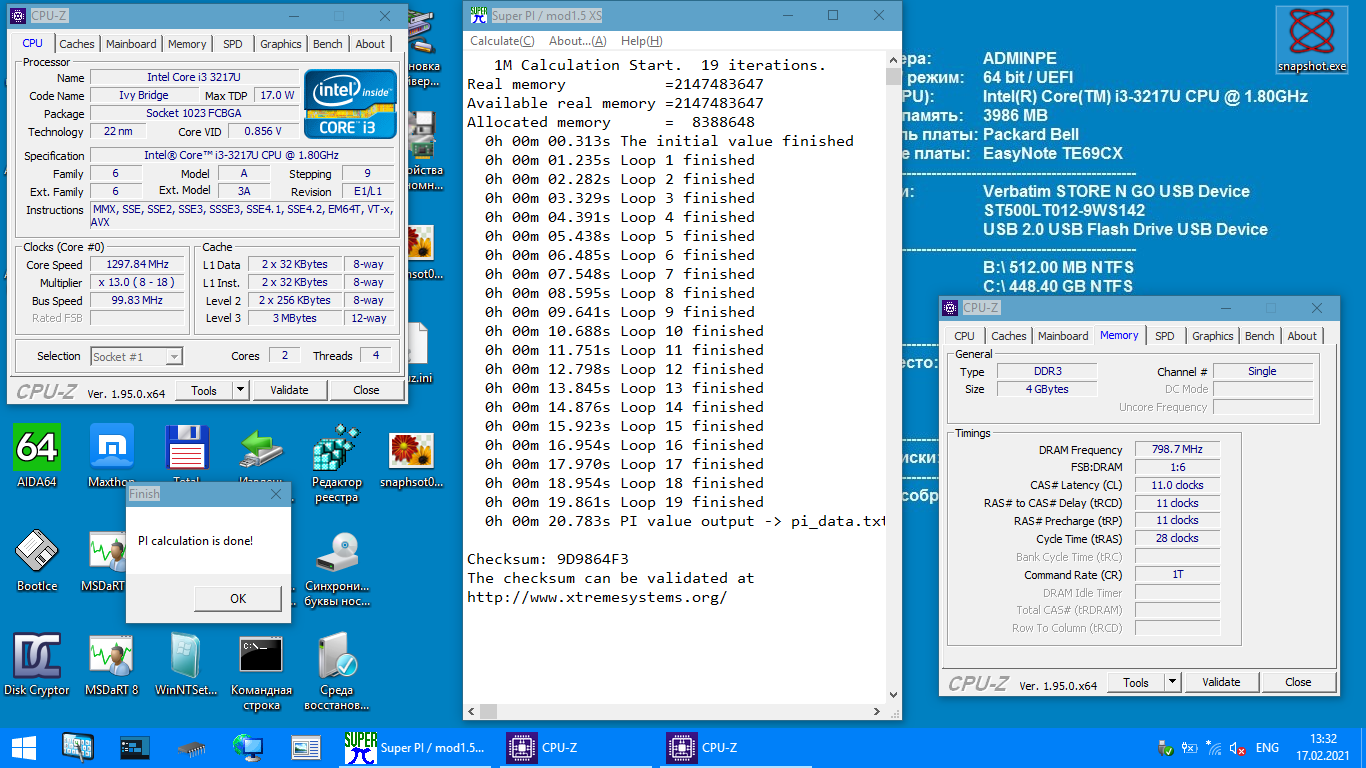Open the WinNTSetup desktop icon
Viewport: 1366px width, 768px height.
186,664
